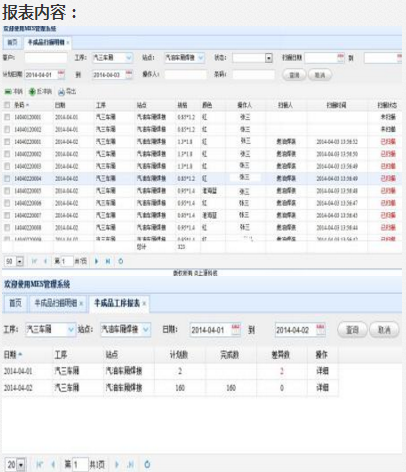Refresh the upper grid using the reload icon
406x472 pixels.
pos(121,261)
